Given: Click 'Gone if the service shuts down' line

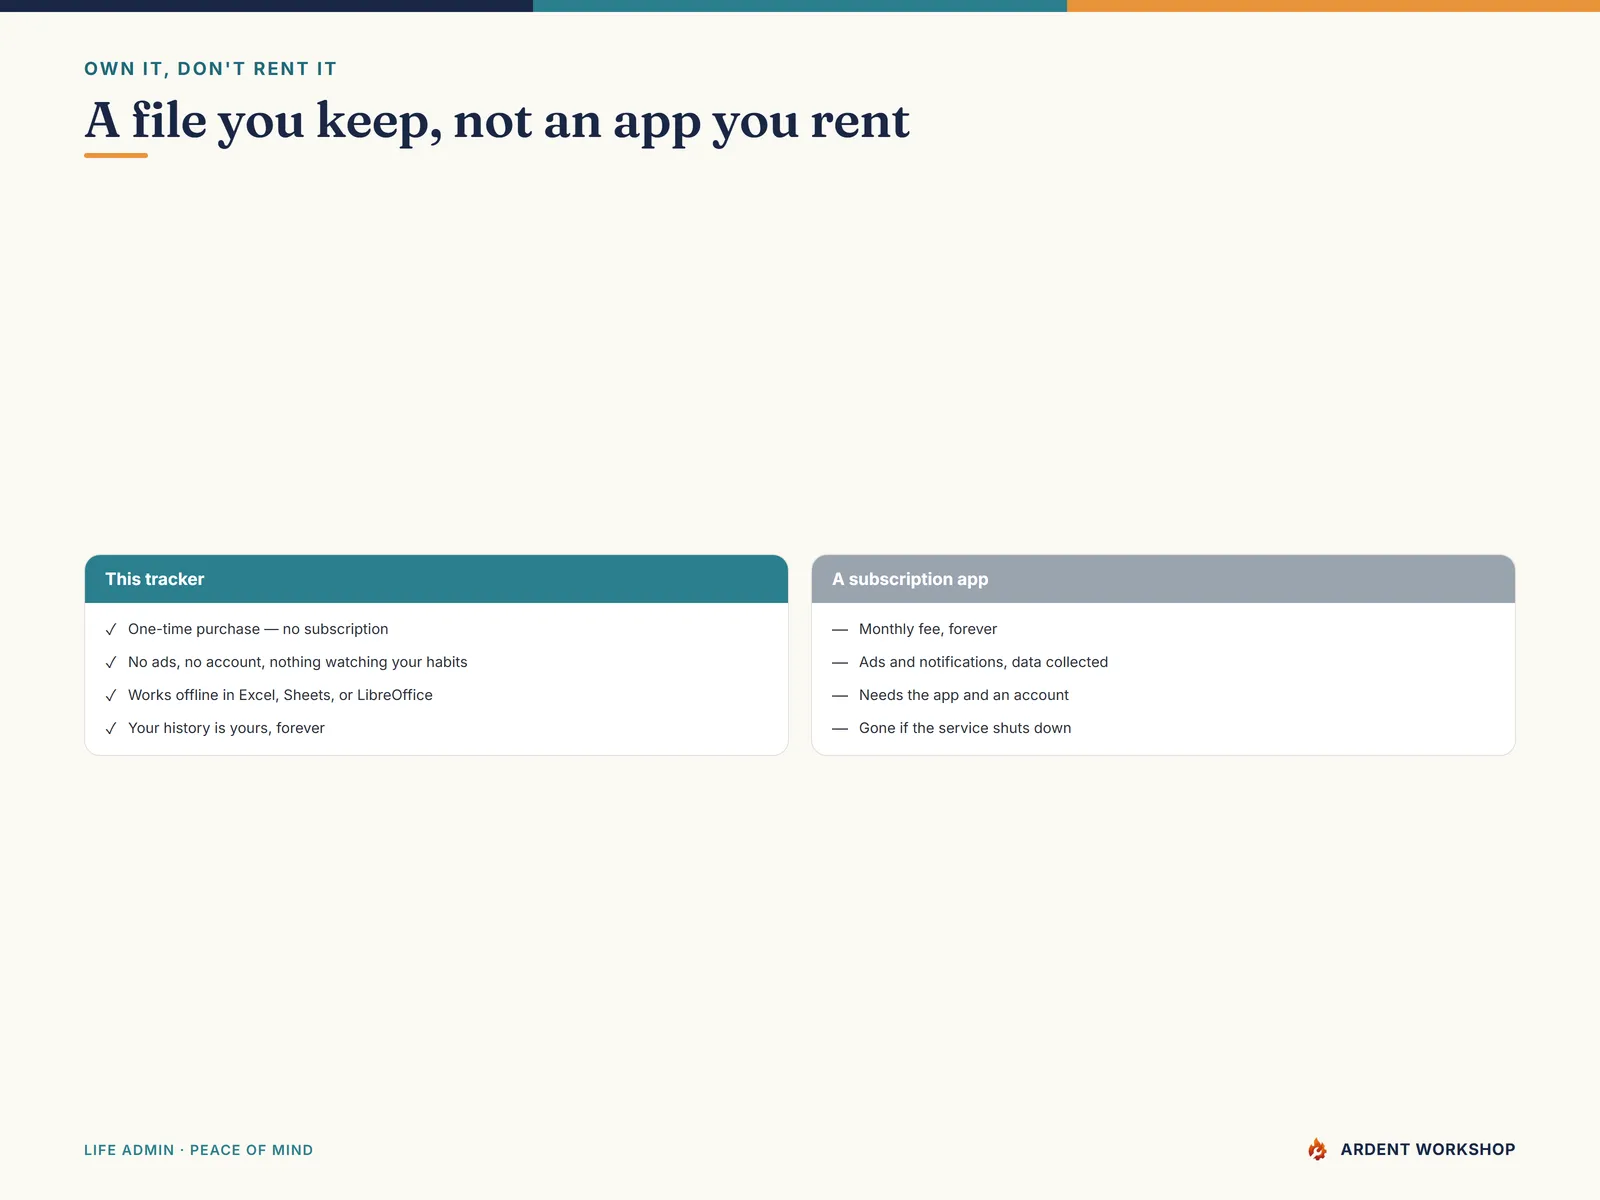Looking at the screenshot, I should (965, 728).
